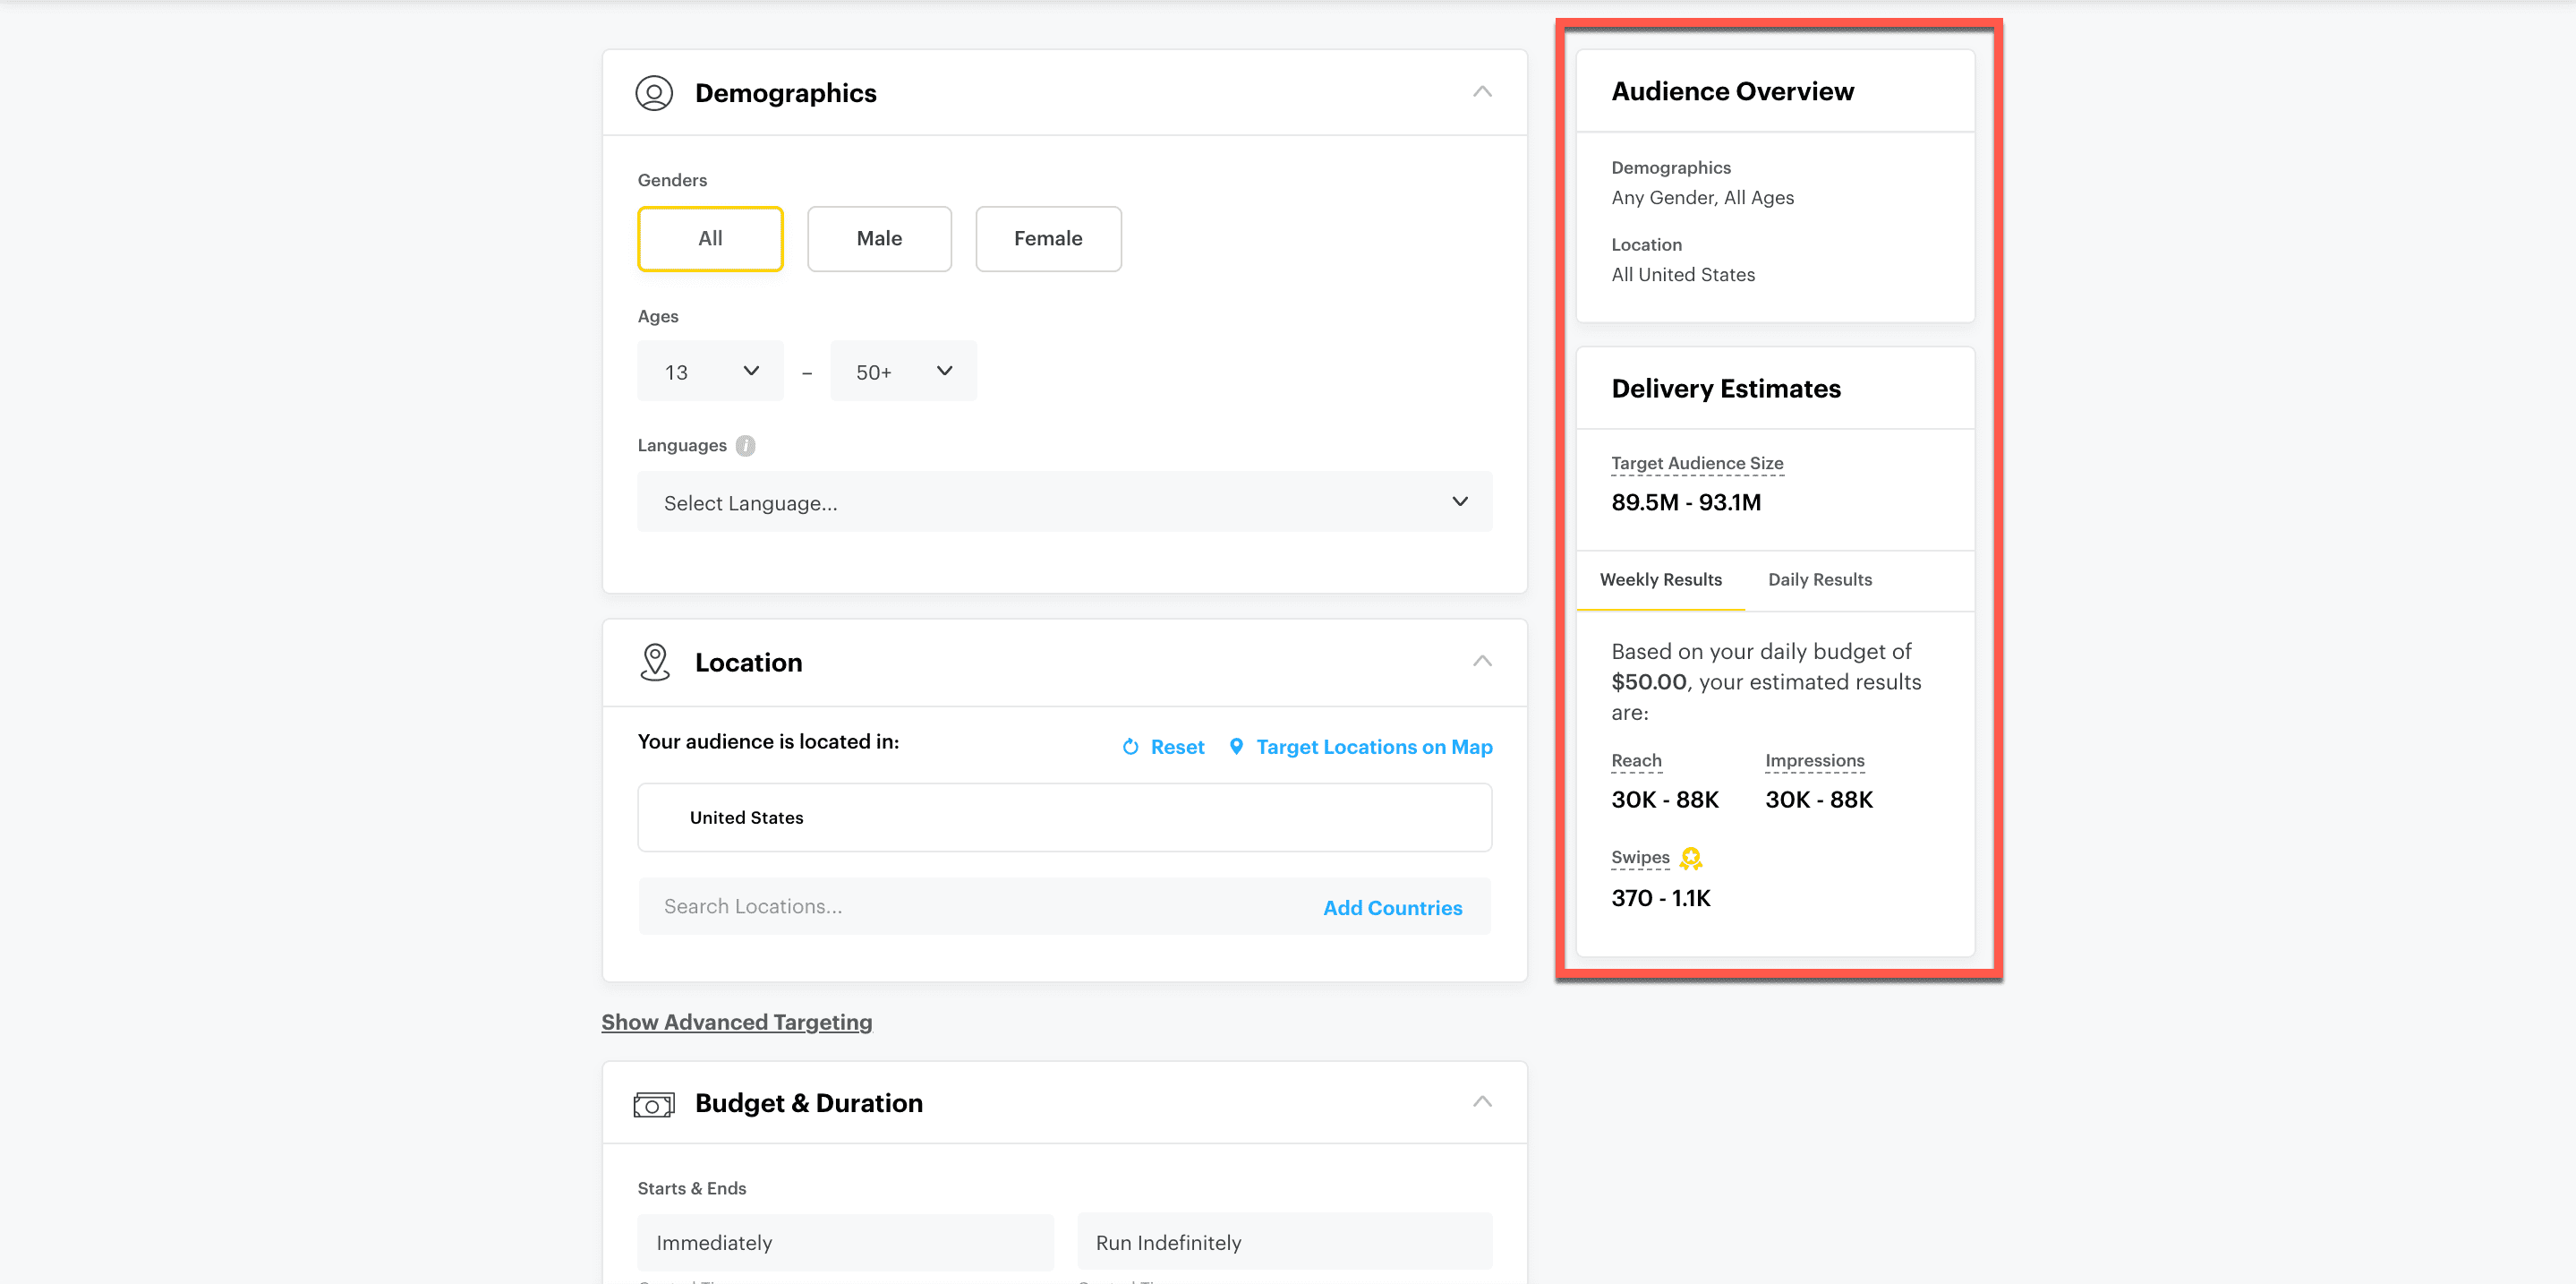Select the Male gender option
Viewport: 2576px width, 1284px height.
879,239
